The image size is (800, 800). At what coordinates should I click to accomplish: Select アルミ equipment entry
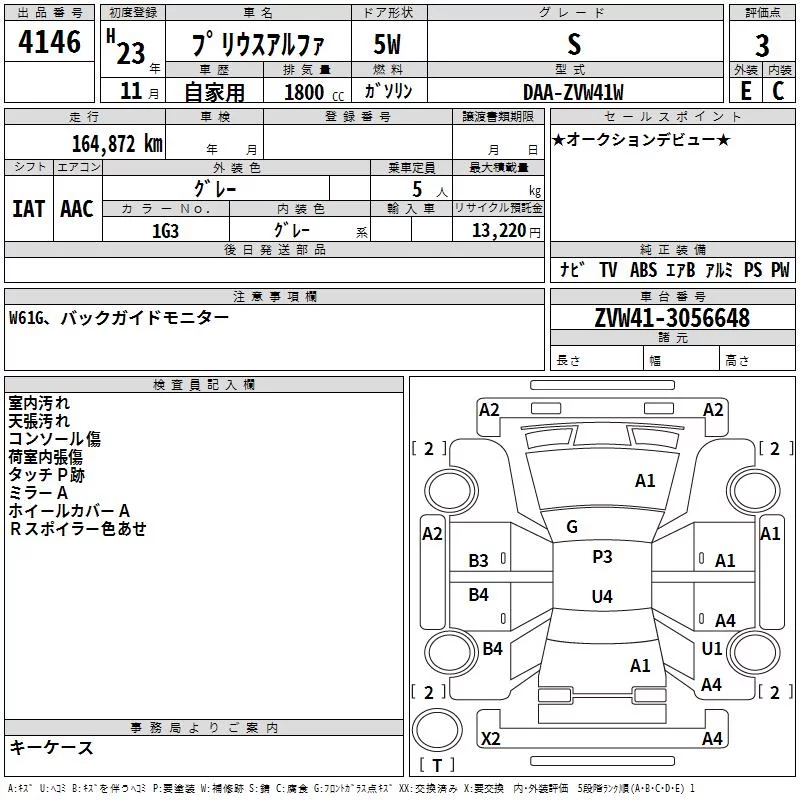tap(719, 269)
